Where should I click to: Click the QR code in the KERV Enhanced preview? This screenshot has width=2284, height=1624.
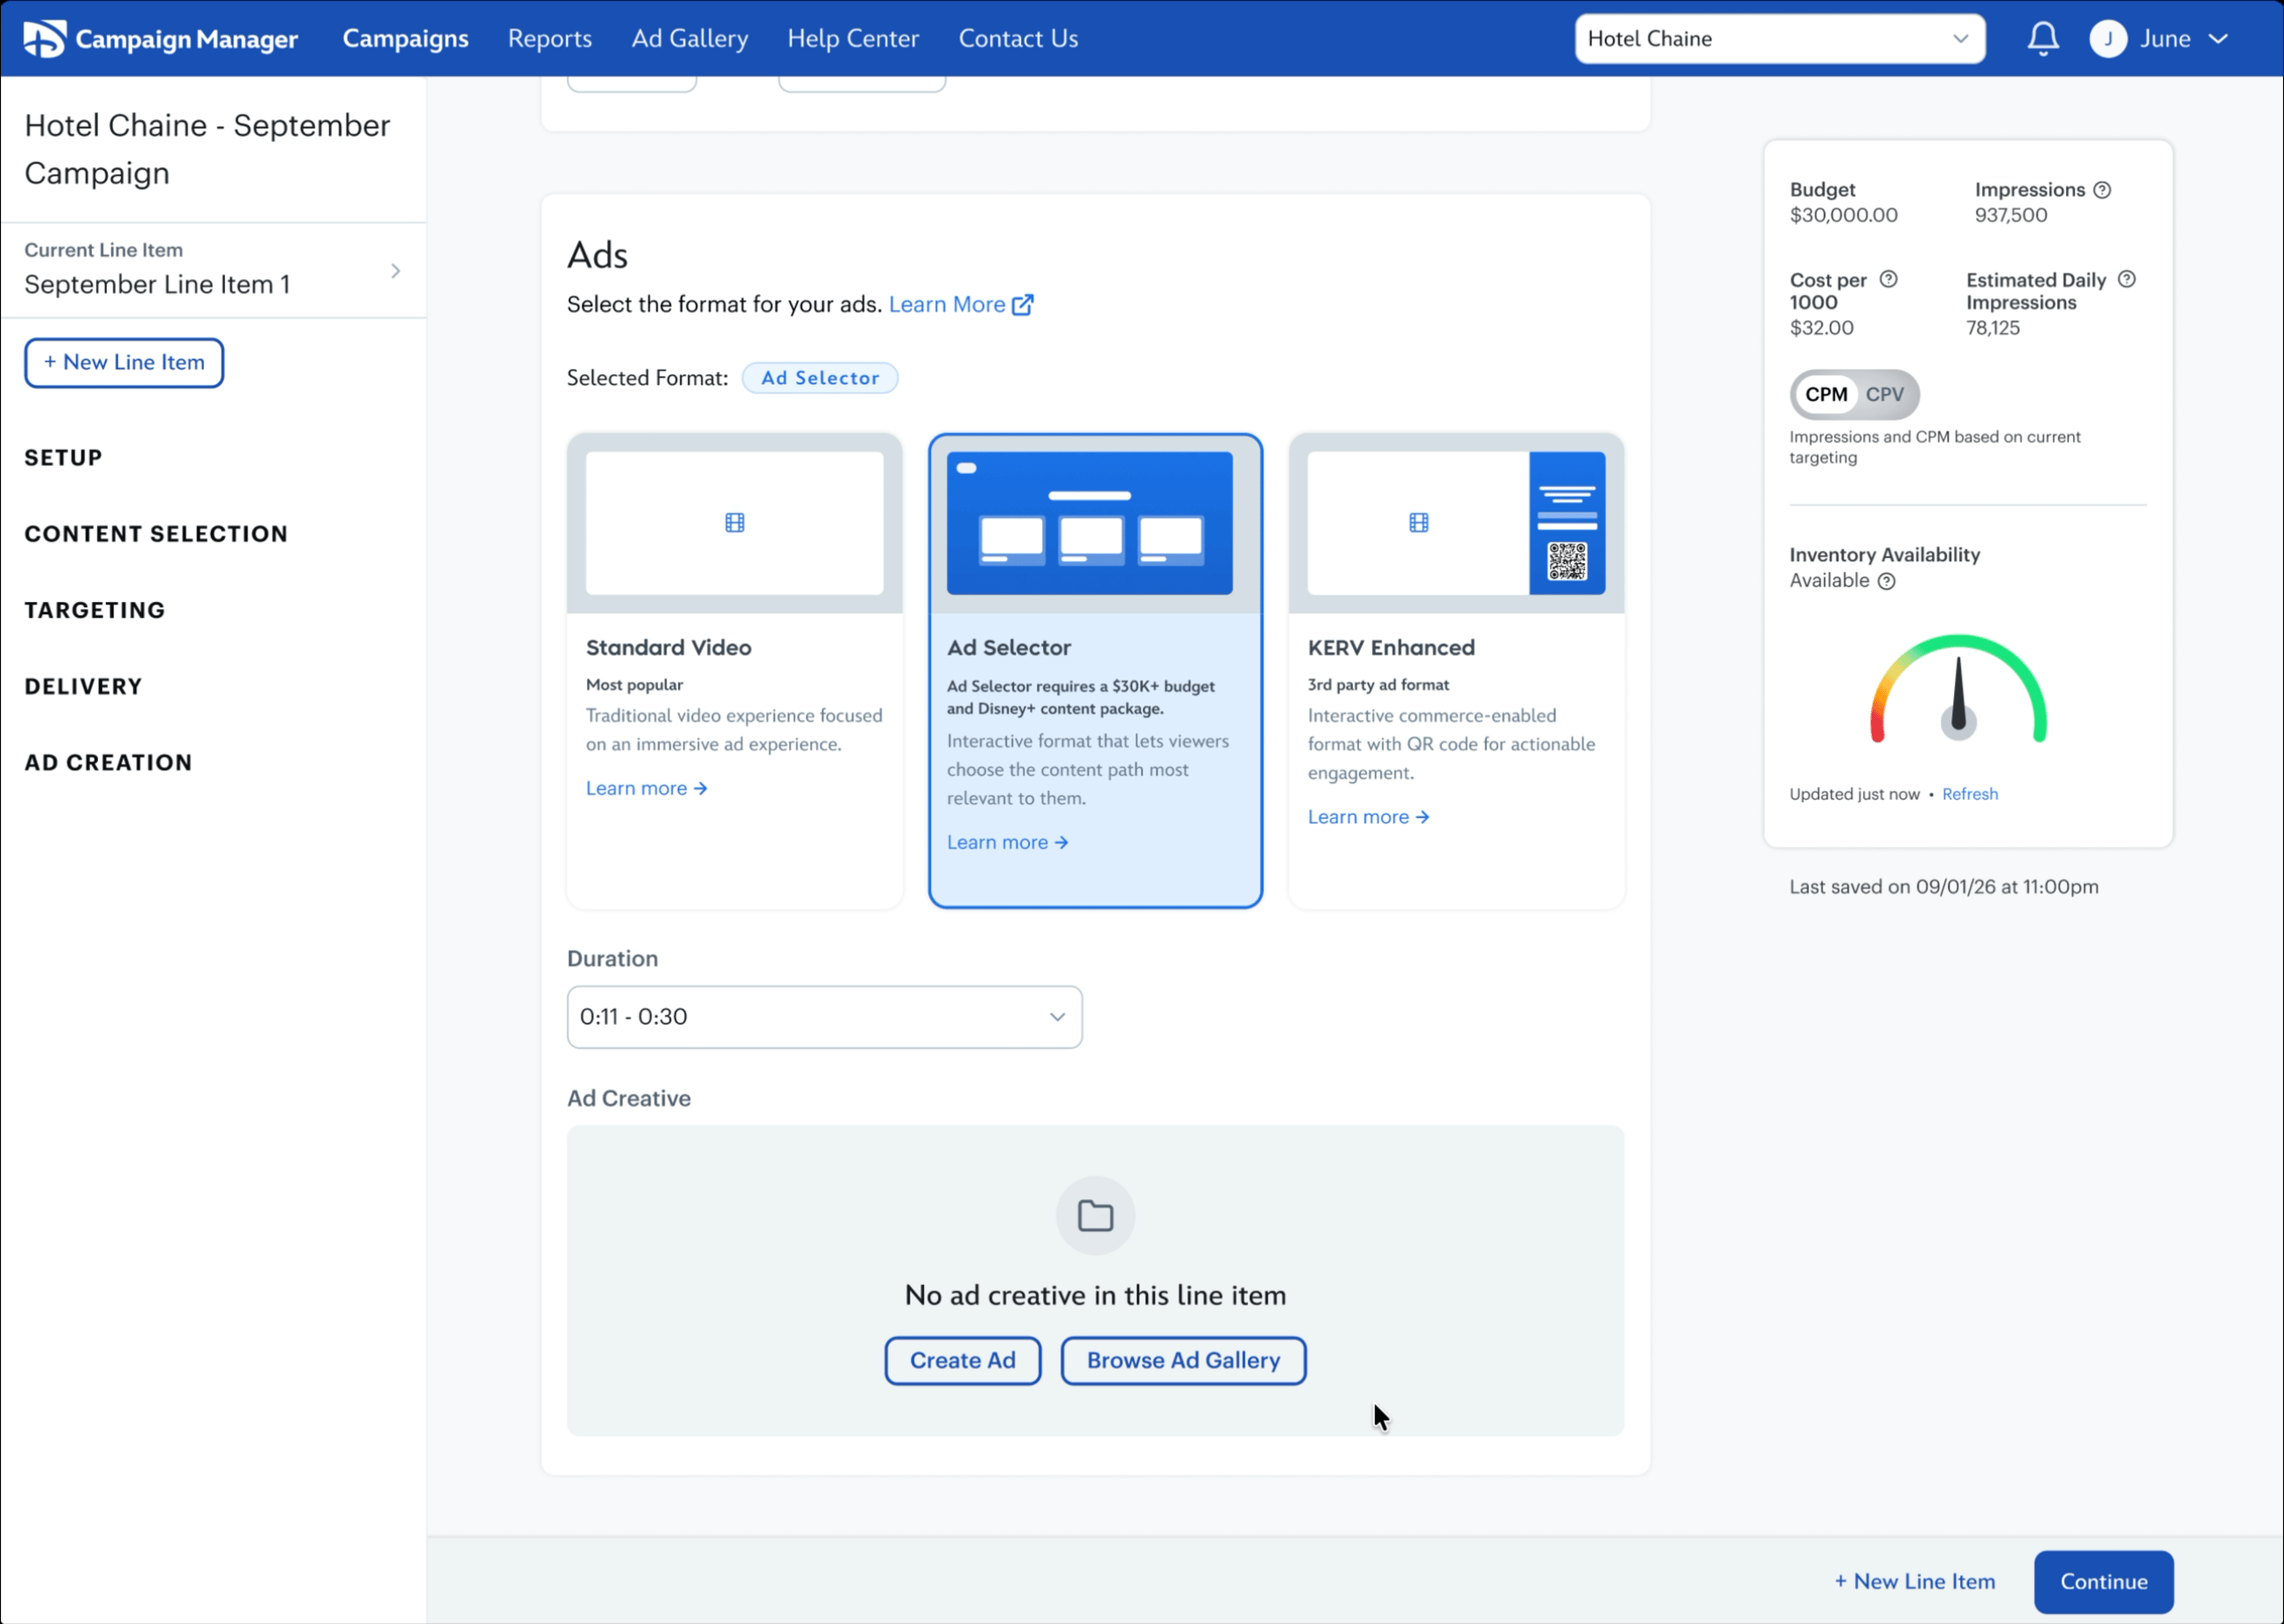(x=1567, y=561)
